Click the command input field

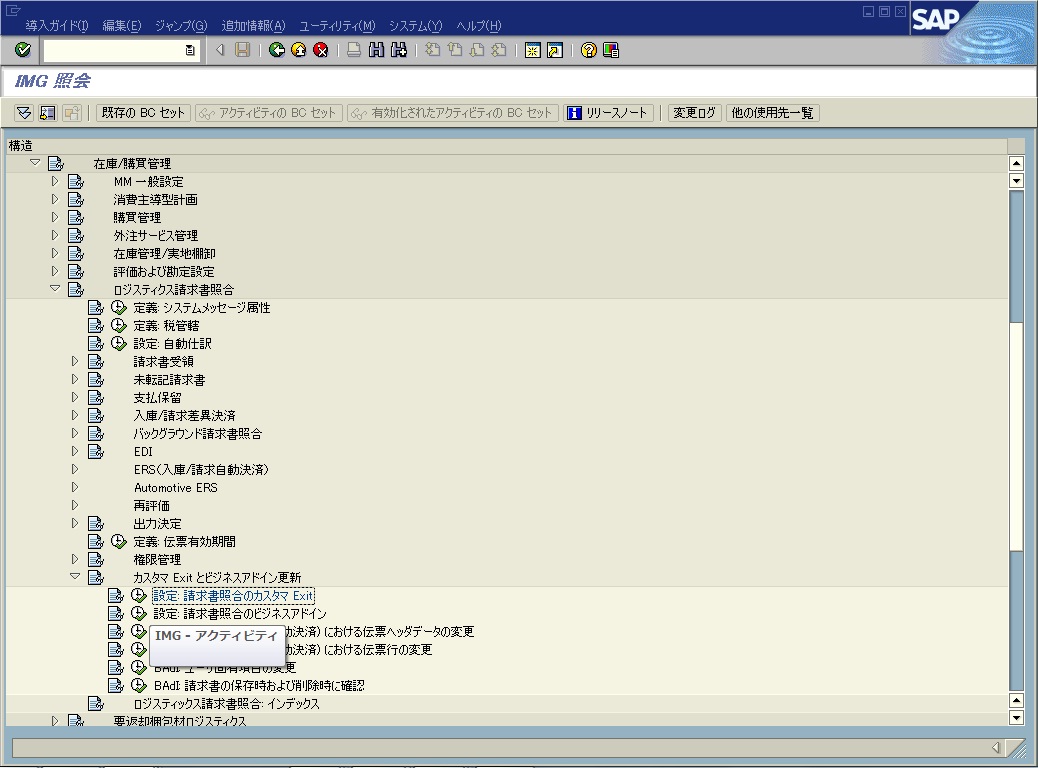[x=113, y=50]
